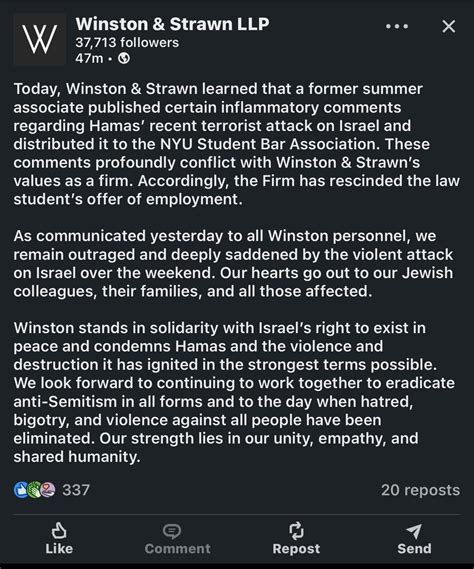The width and height of the screenshot is (474, 569).
Task: Open the three-dot post options menu
Action: tap(397, 26)
